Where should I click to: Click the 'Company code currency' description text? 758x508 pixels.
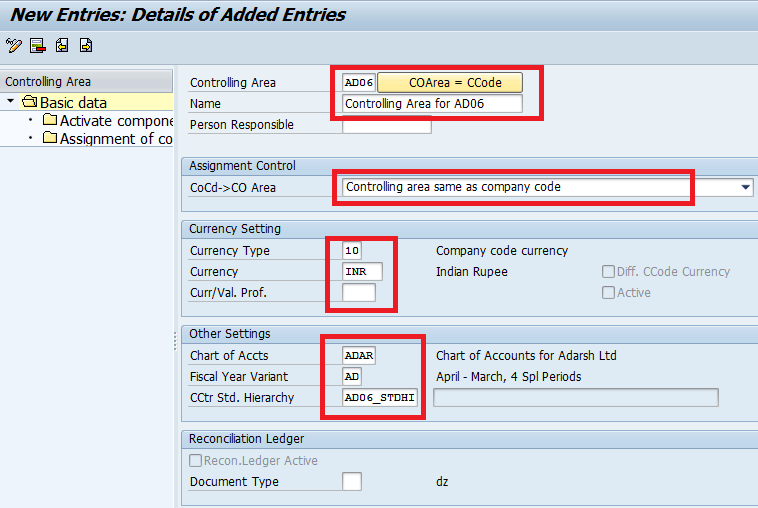(x=502, y=250)
